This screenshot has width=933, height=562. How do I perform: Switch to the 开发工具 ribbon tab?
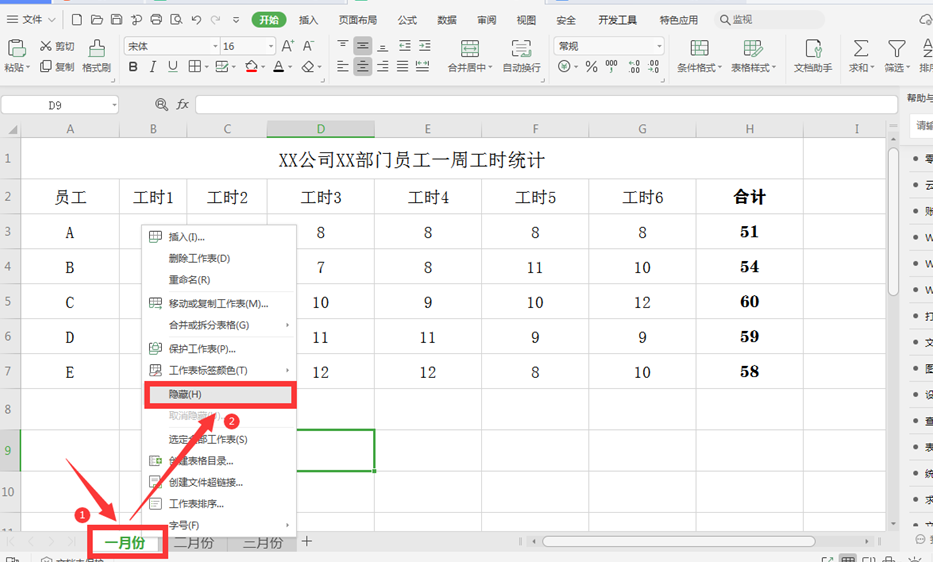(617, 20)
